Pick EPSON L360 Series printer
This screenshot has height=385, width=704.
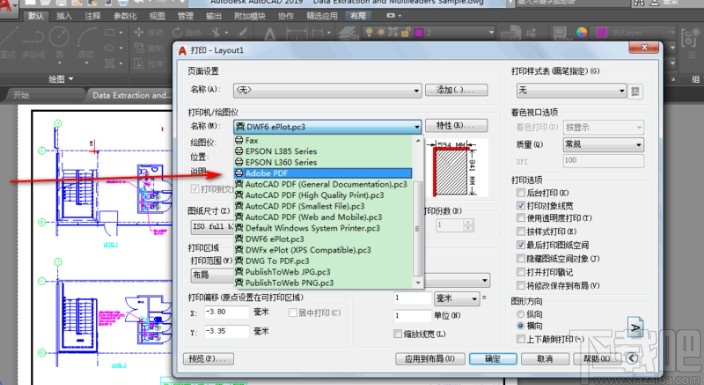coord(322,162)
